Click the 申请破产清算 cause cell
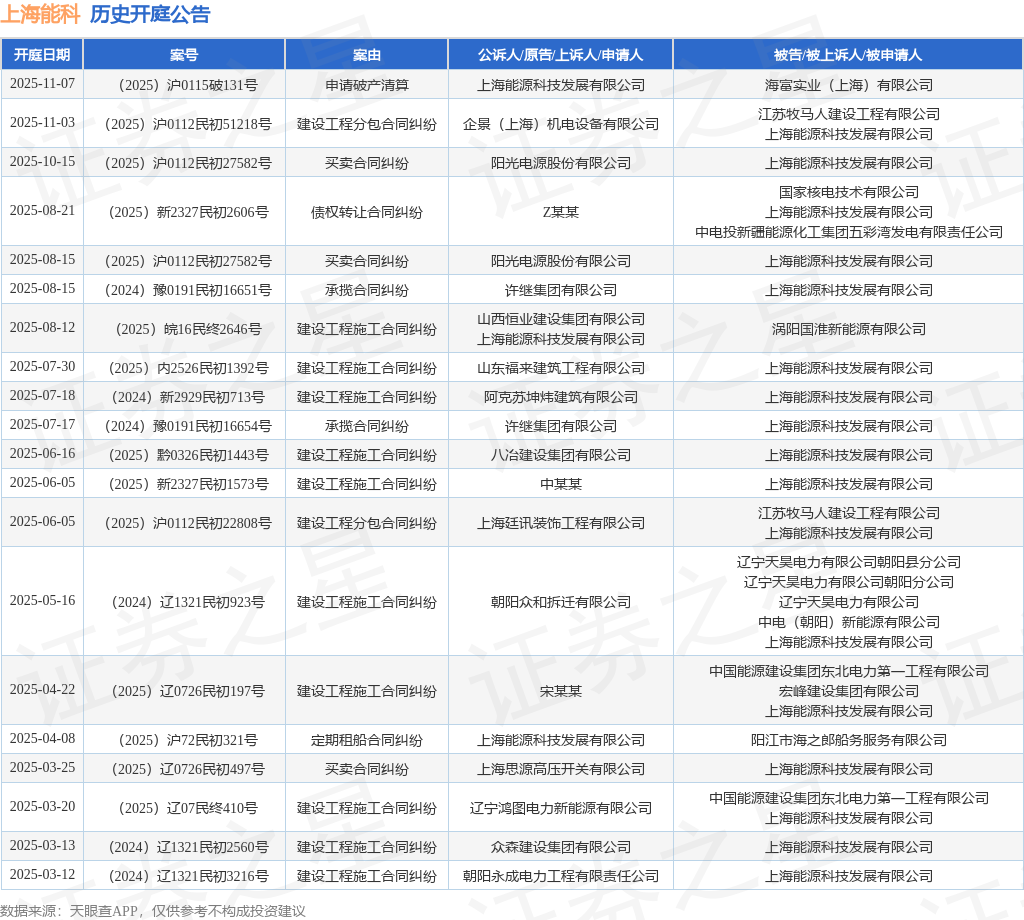The height and width of the screenshot is (920, 1024). [x=366, y=86]
